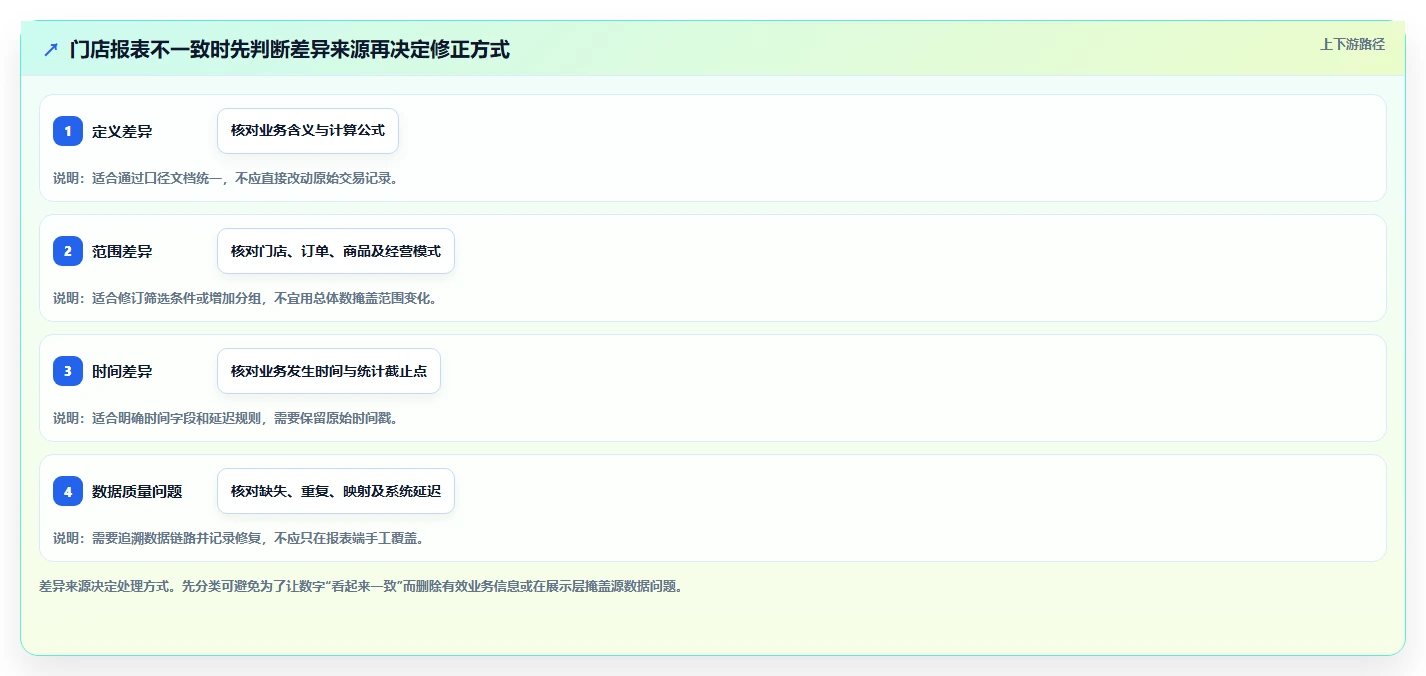Click the 核对门店、订单、商品及经营模式 chip

(x=336, y=251)
